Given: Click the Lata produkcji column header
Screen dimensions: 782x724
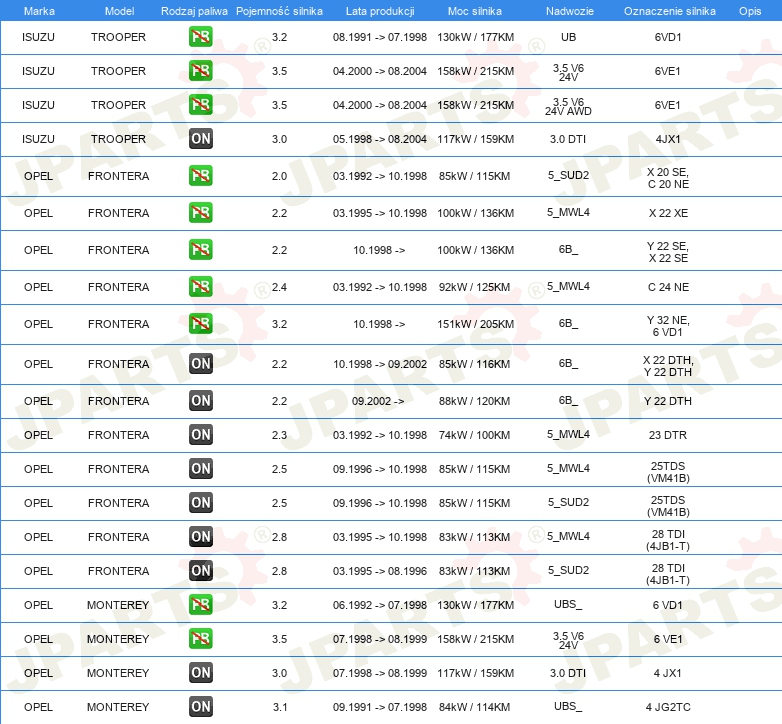Looking at the screenshot, I should click(380, 11).
